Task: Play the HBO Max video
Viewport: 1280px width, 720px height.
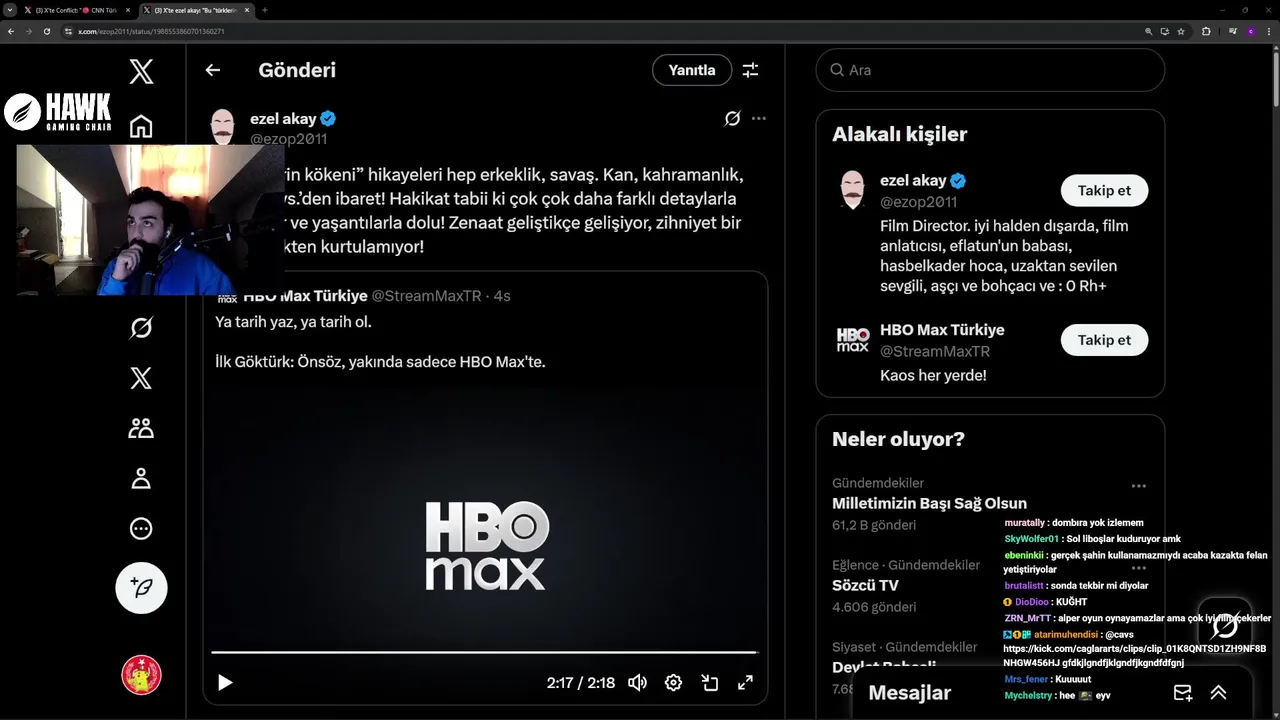Action: pos(225,683)
